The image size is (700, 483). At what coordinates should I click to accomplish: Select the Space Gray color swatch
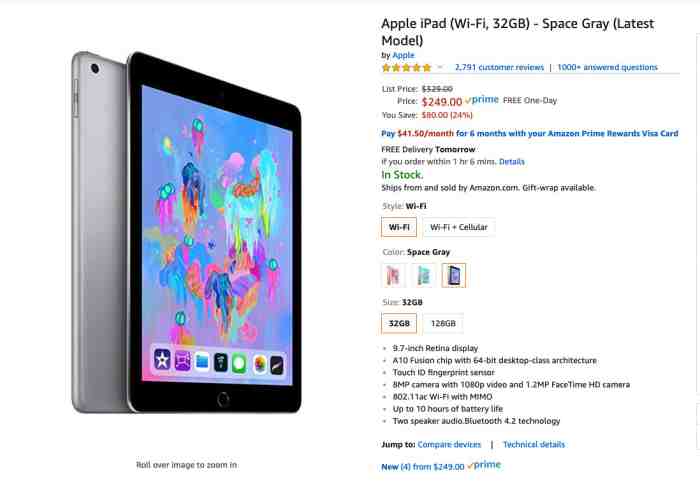454,275
